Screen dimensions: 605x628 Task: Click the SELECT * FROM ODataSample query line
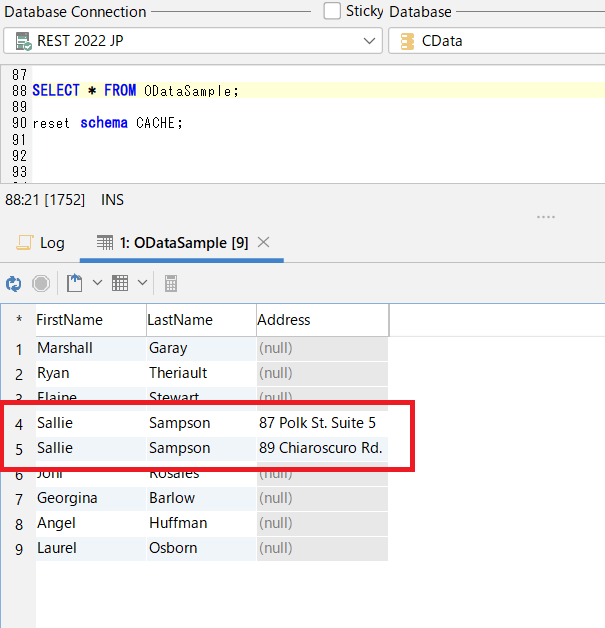click(135, 91)
